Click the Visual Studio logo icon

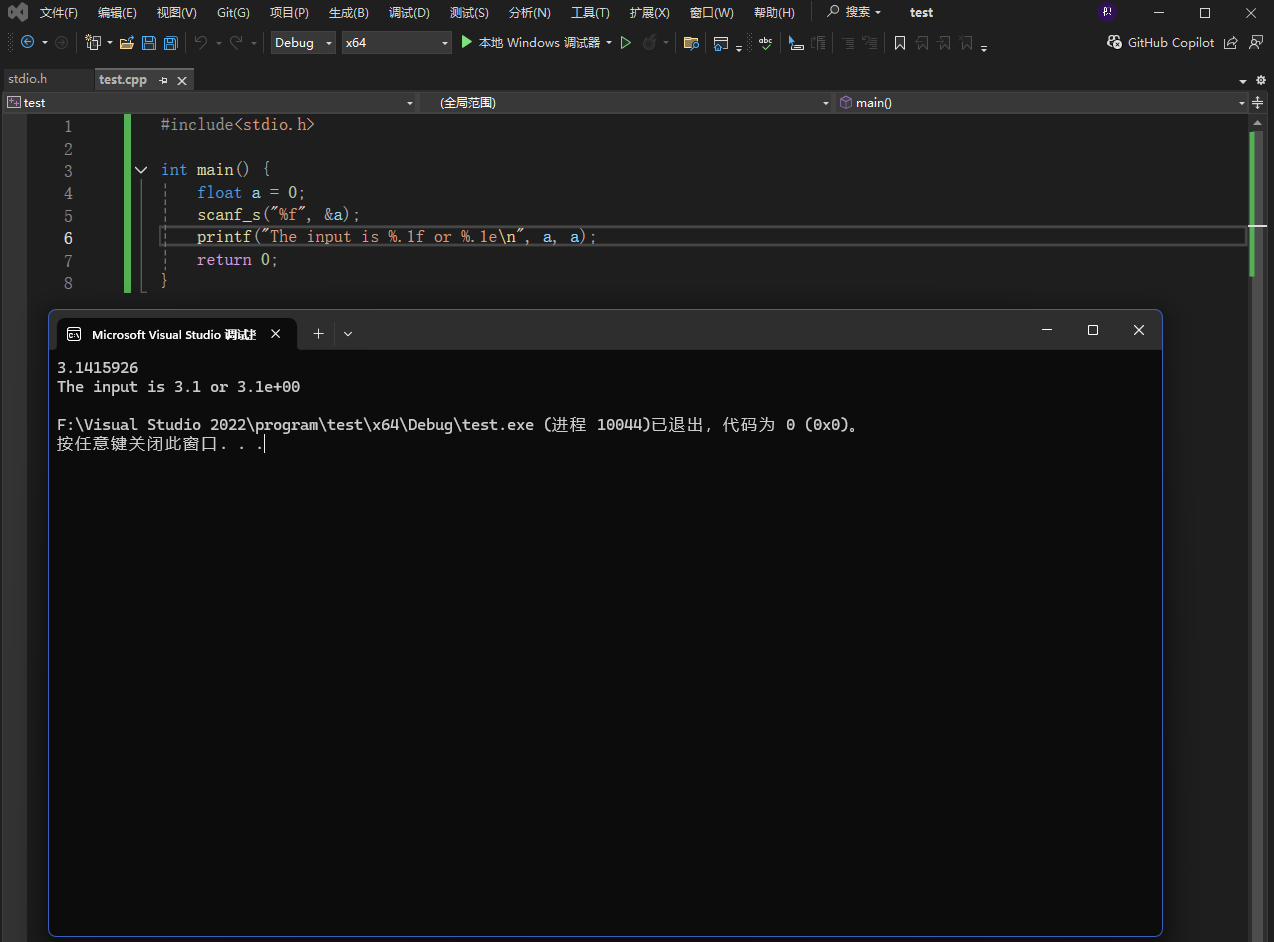pyautogui.click(x=18, y=12)
